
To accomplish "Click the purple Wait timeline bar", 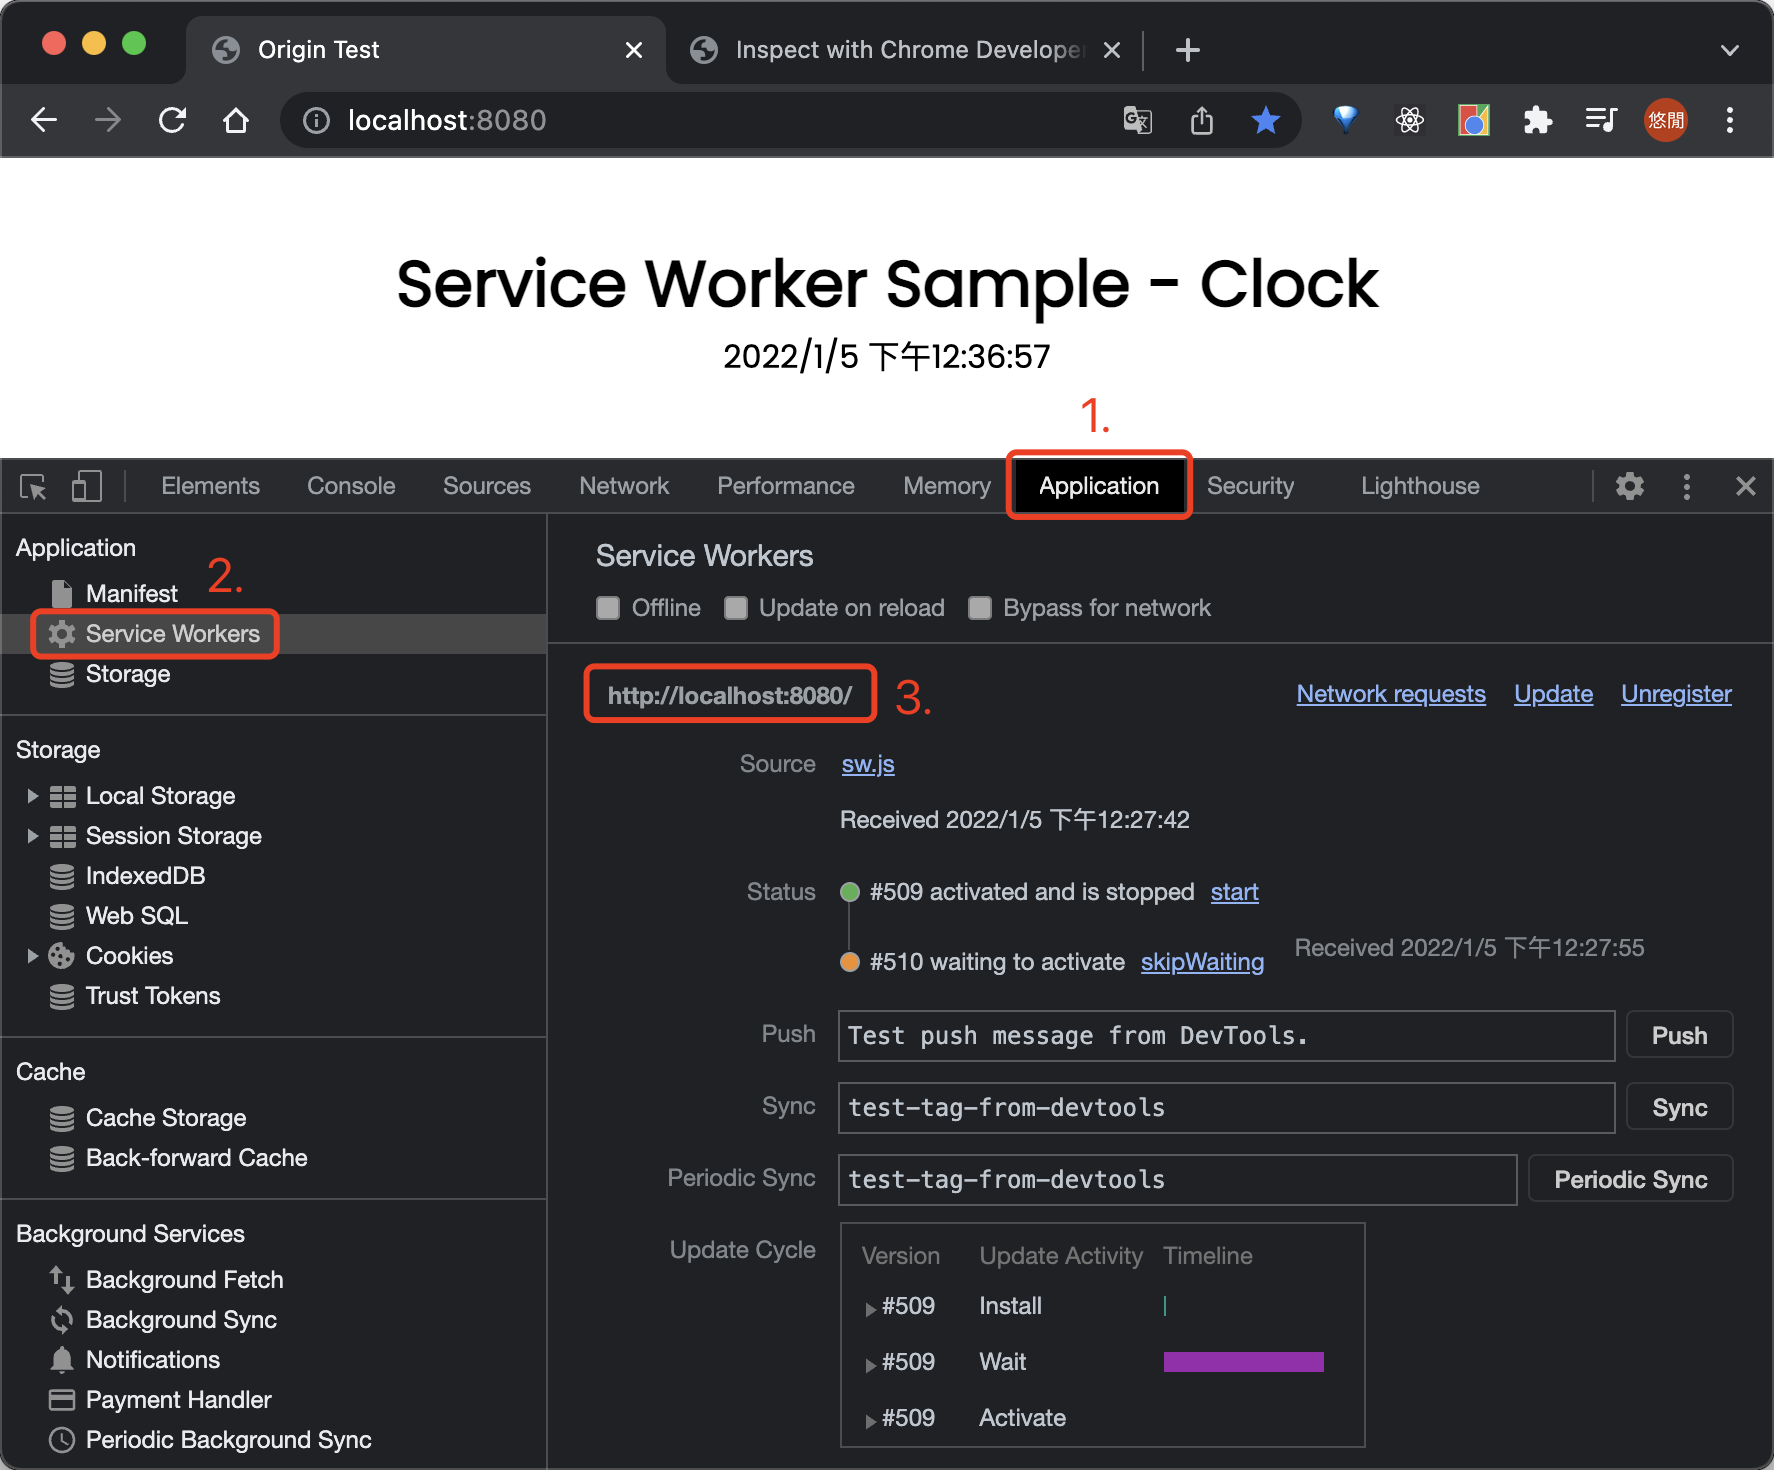I will (1242, 1361).
